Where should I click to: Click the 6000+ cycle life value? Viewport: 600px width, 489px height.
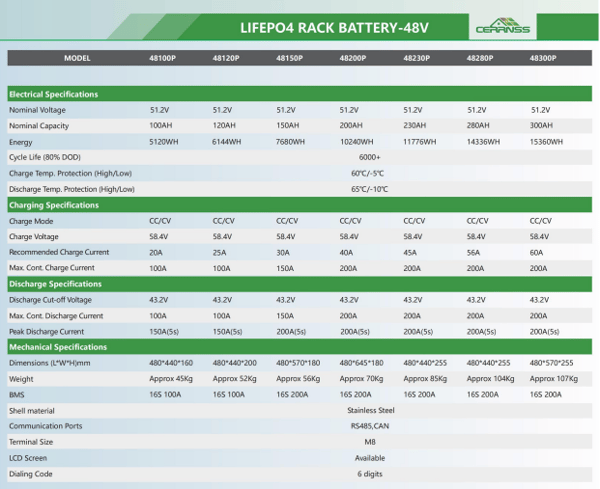pos(369,157)
